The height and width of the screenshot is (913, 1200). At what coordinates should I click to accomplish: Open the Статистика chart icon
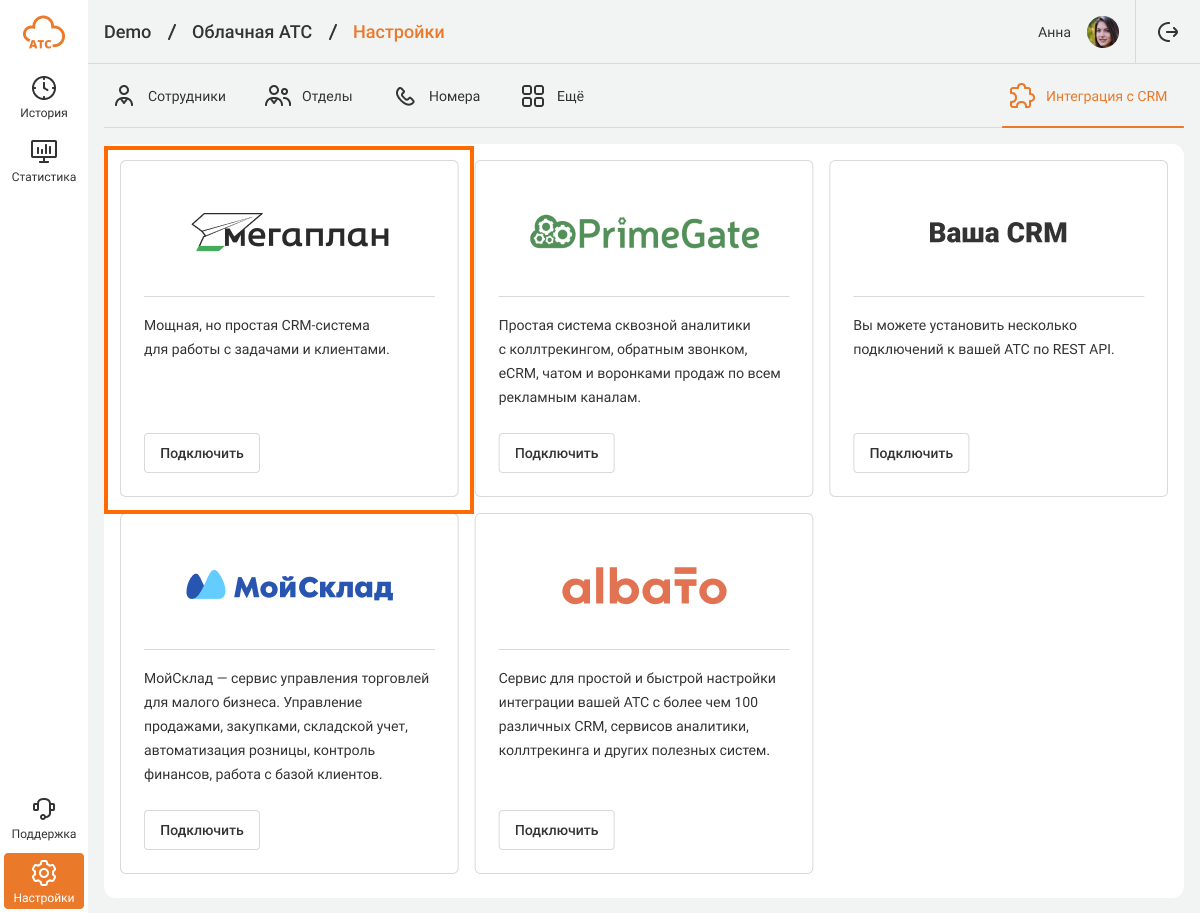click(44, 151)
